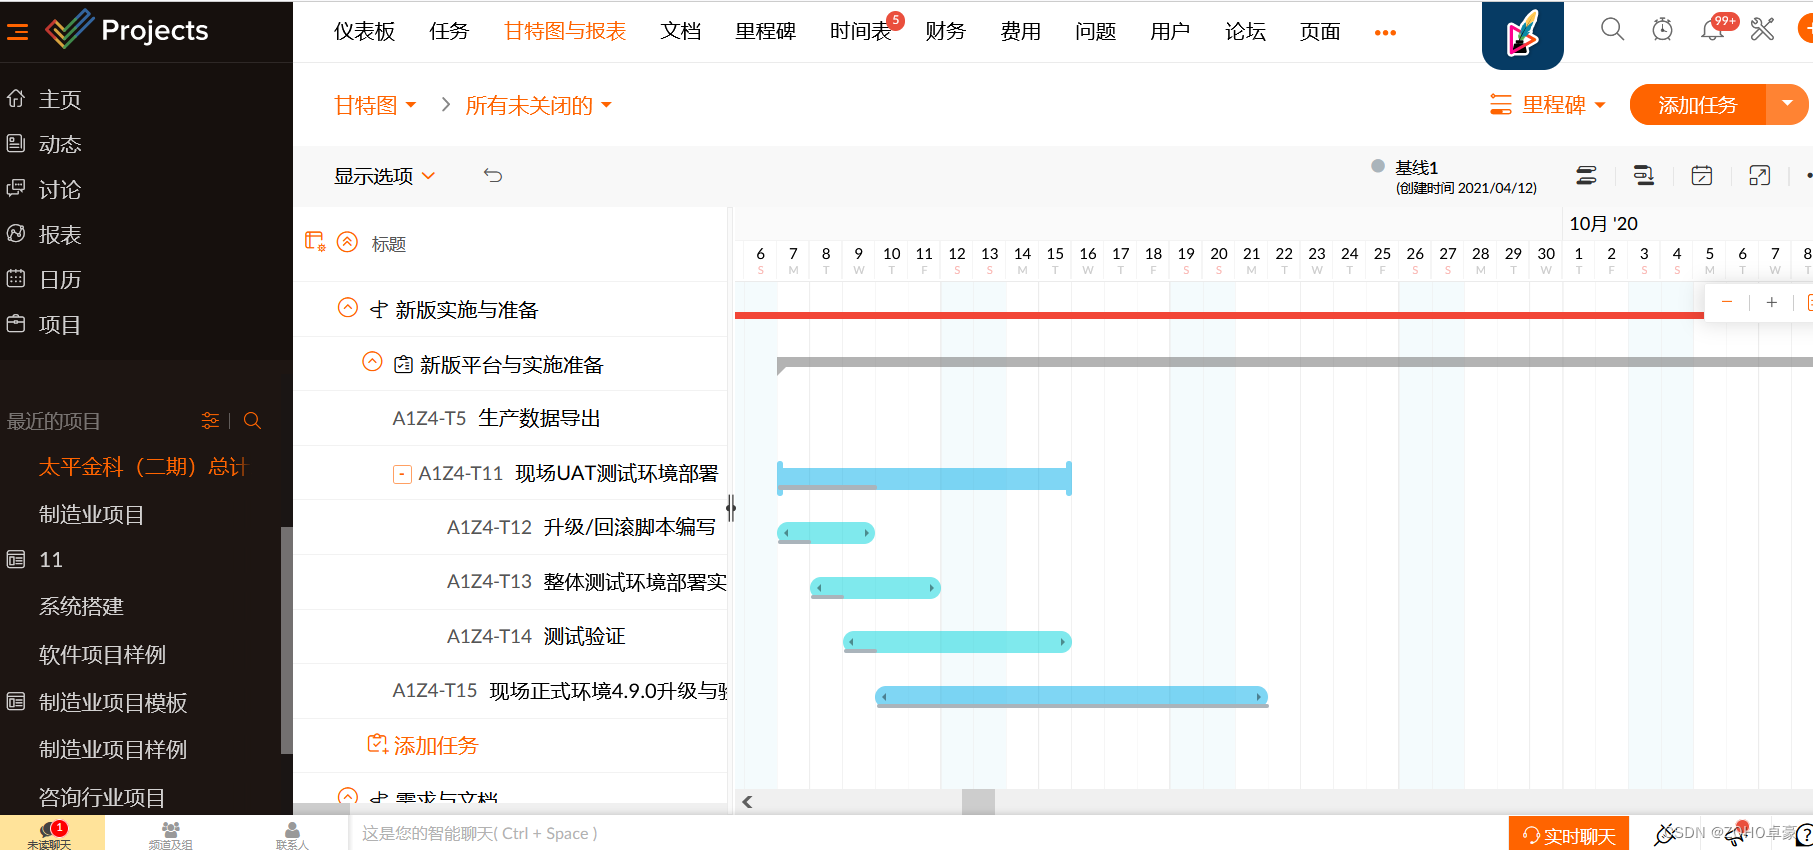This screenshot has height=850, width=1813.
Task: Click the baseline compare icon
Action: click(1643, 176)
